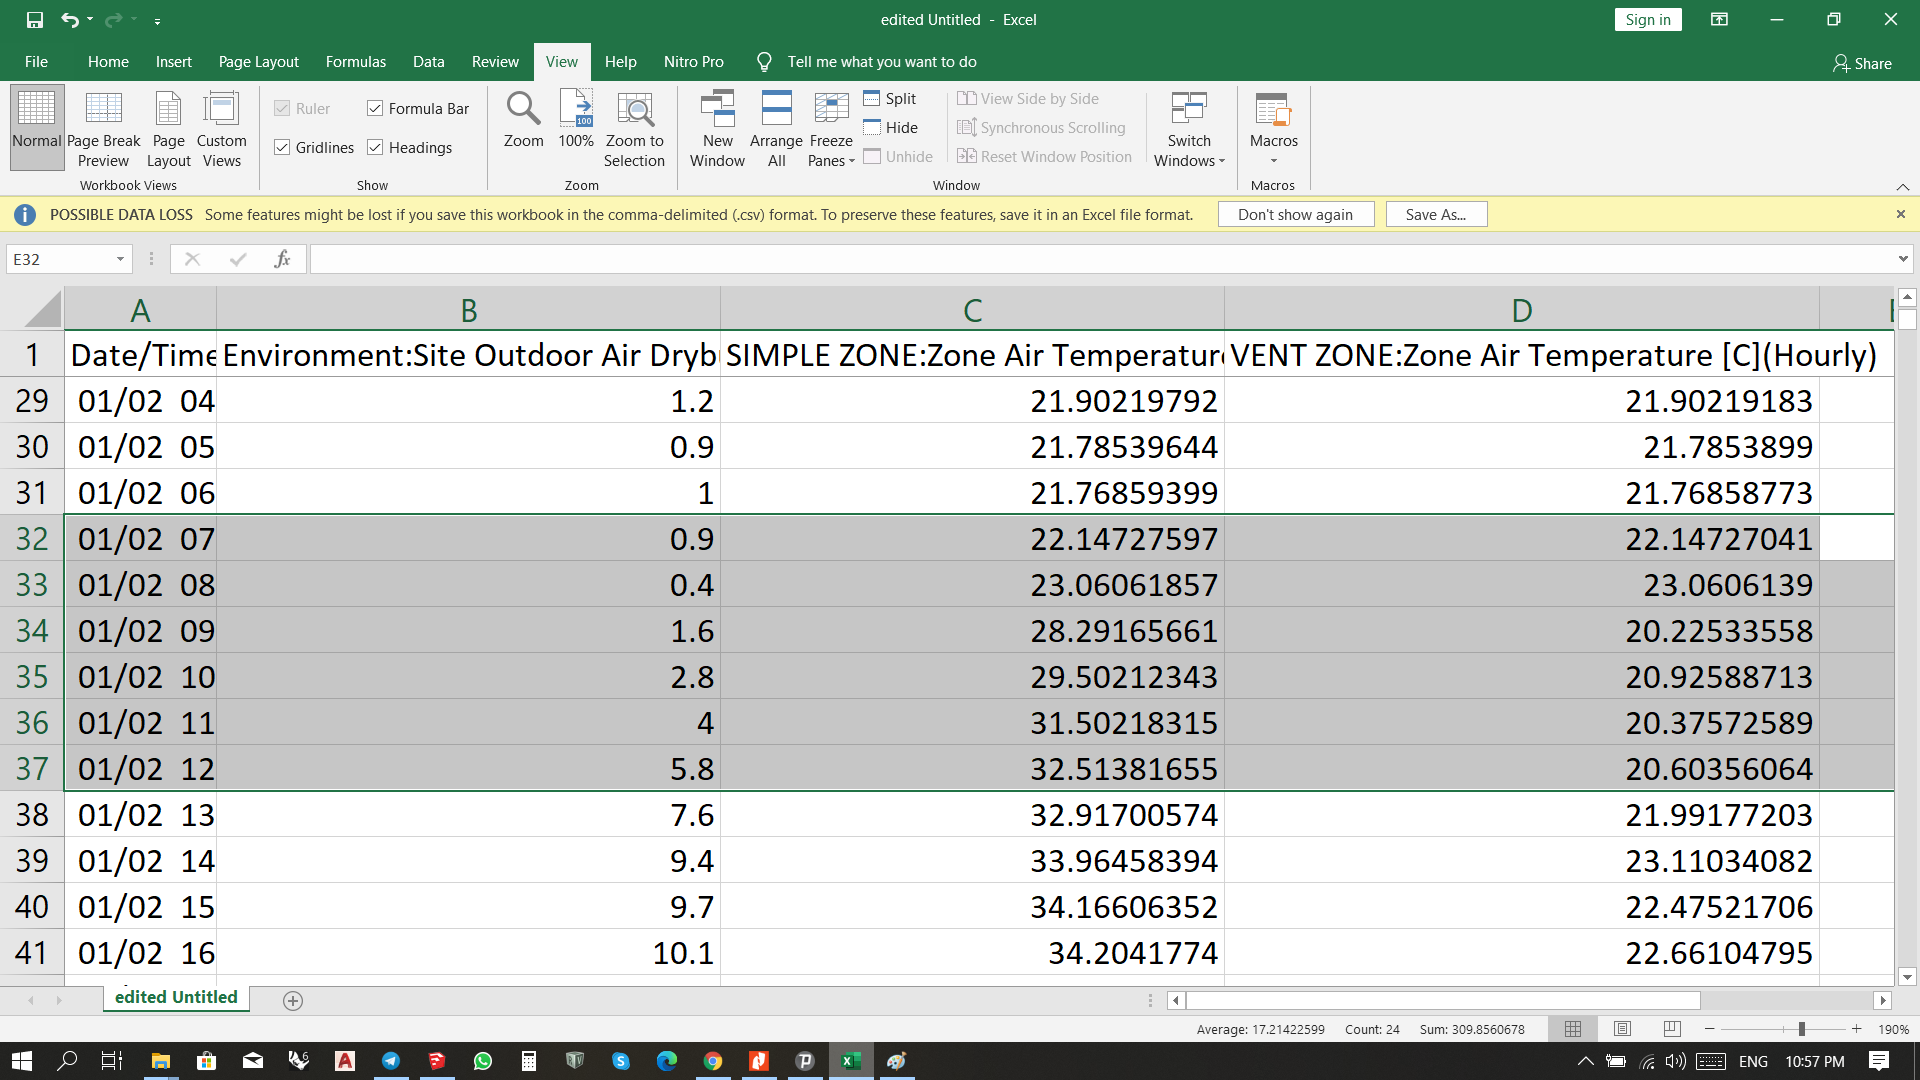
Task: Switch to Normal workbook view
Action: (x=37, y=127)
